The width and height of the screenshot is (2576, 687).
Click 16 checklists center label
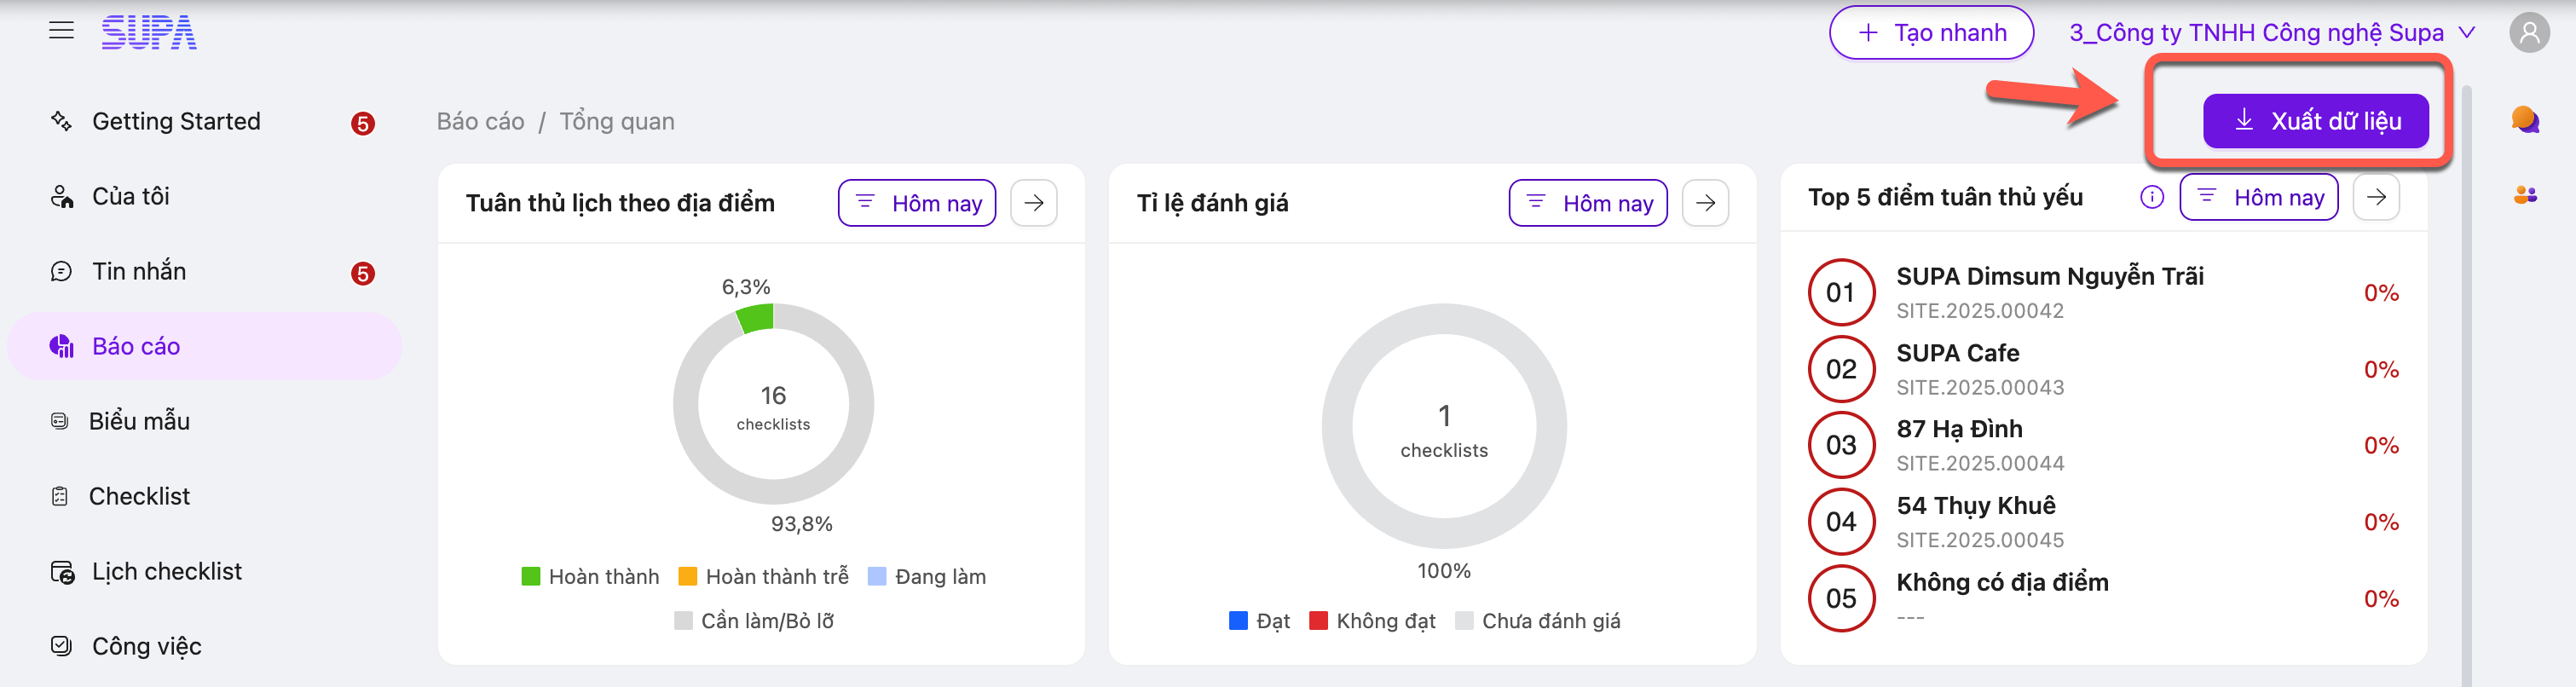click(773, 407)
